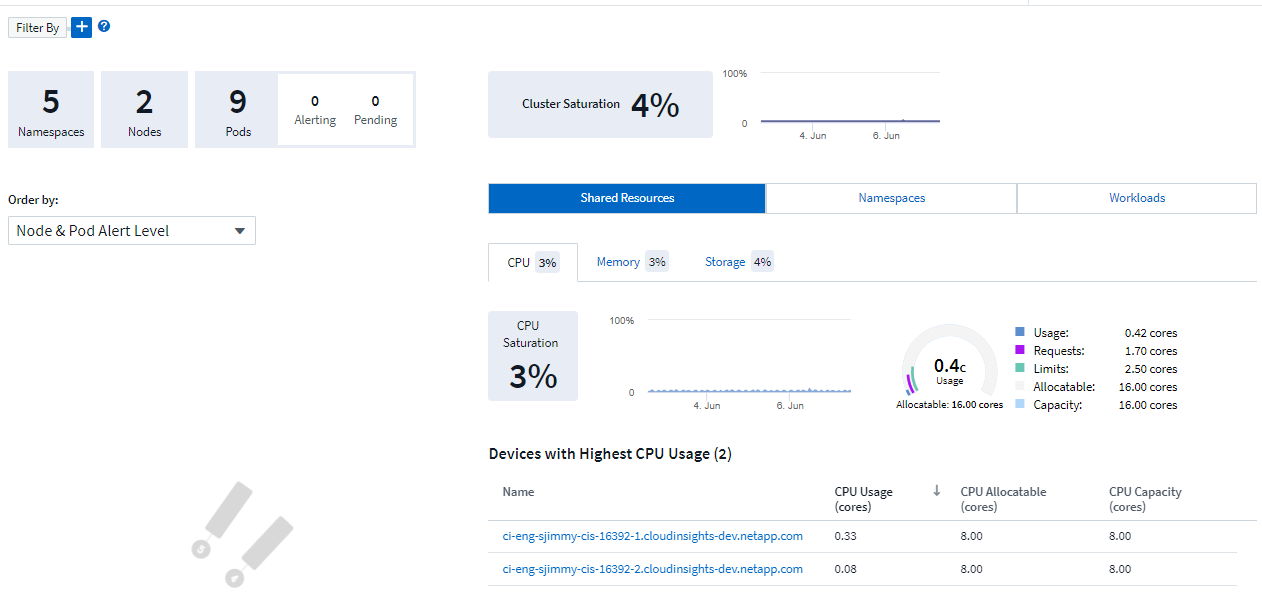Click the Filter By button
1262x607 pixels.
pyautogui.click(x=37, y=28)
